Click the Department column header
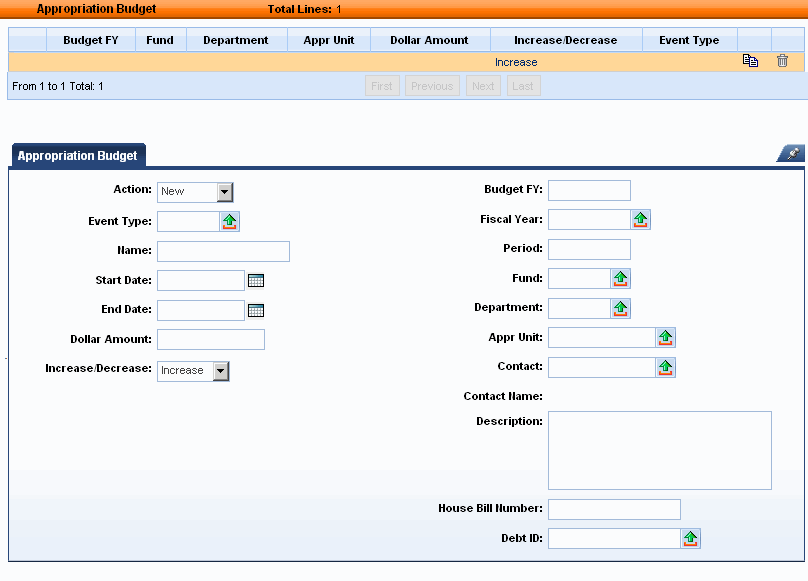808x581 pixels. click(x=235, y=40)
